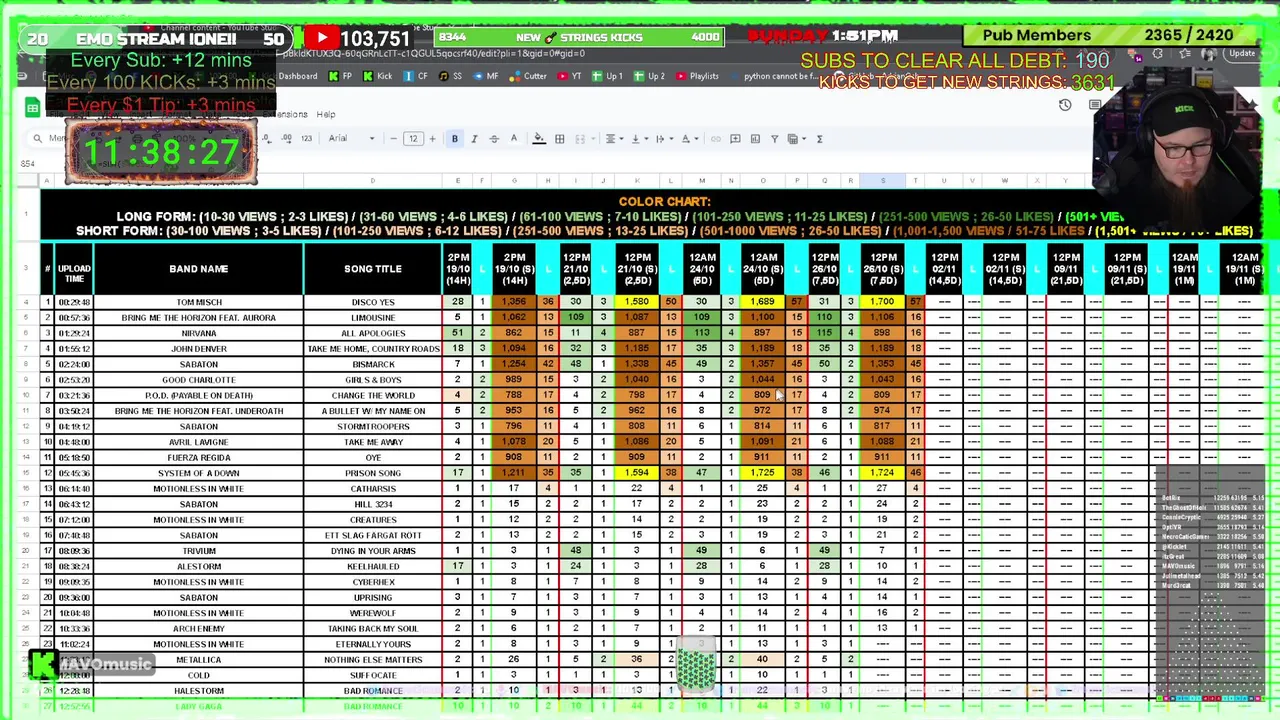Increase font size with plus button
The image size is (1280, 720).
pos(432,139)
